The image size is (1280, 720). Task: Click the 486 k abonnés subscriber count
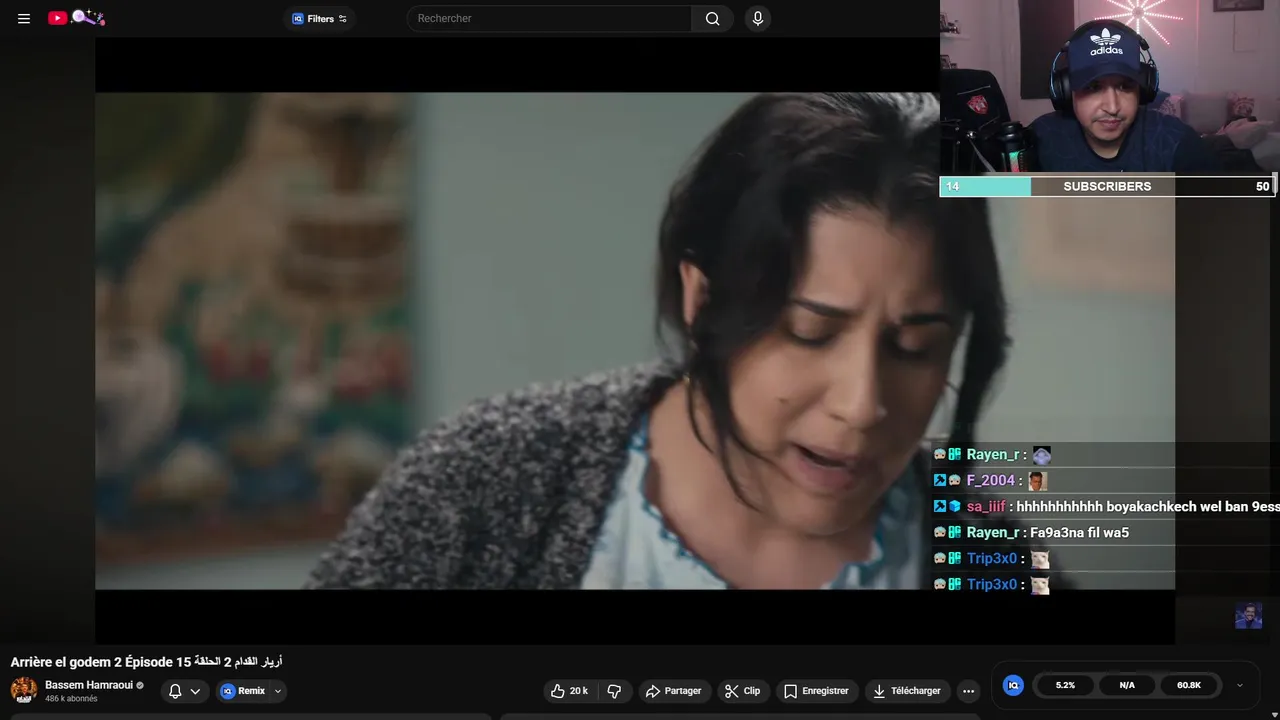[71, 699]
